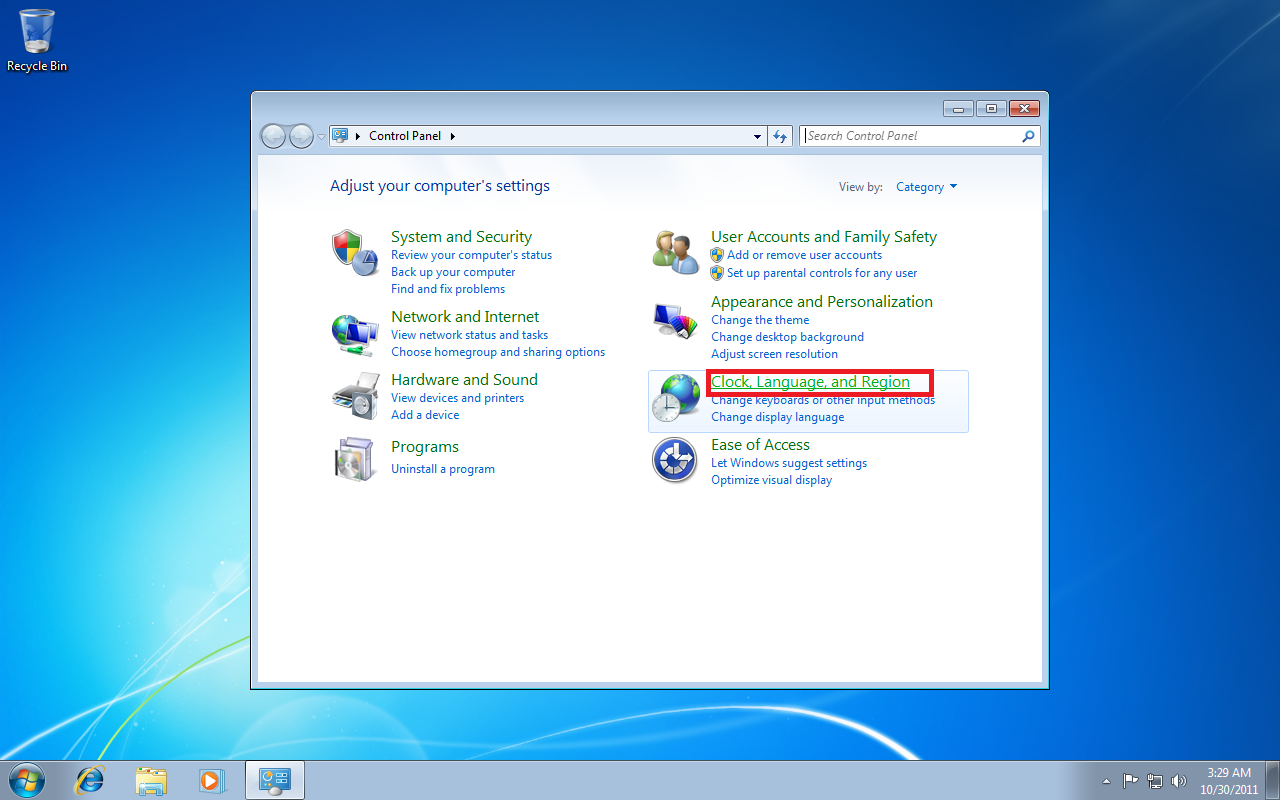Screen dimensions: 1280x800
Task: Click Change the theme
Action: tap(760, 320)
